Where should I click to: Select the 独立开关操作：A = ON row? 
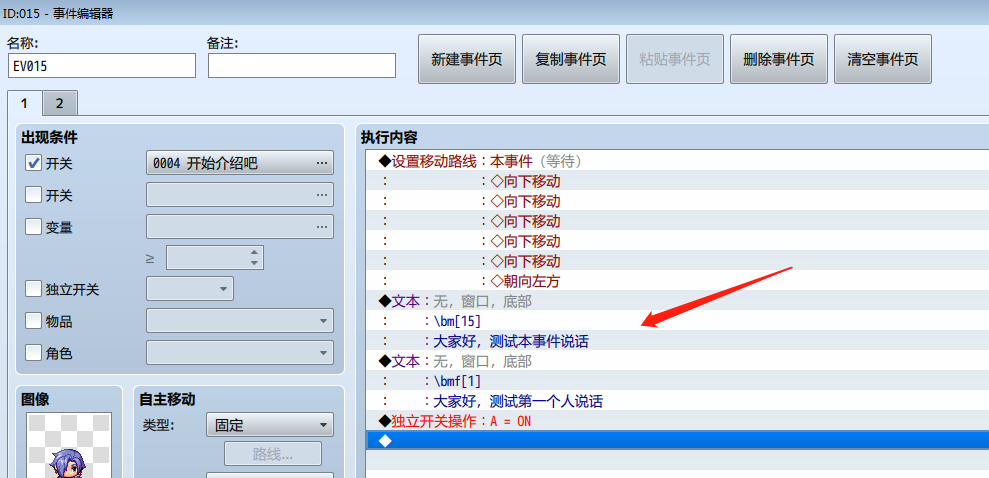[x=677, y=421]
